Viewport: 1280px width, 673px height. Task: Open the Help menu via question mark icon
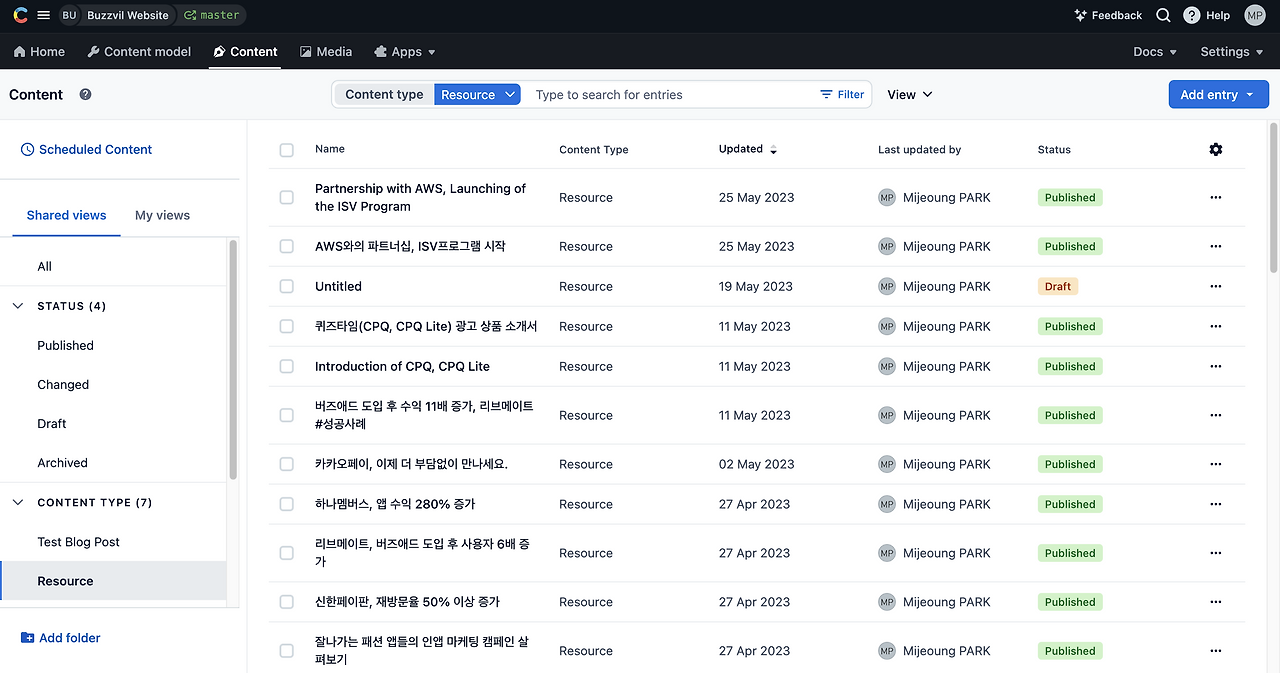[x=1191, y=15]
